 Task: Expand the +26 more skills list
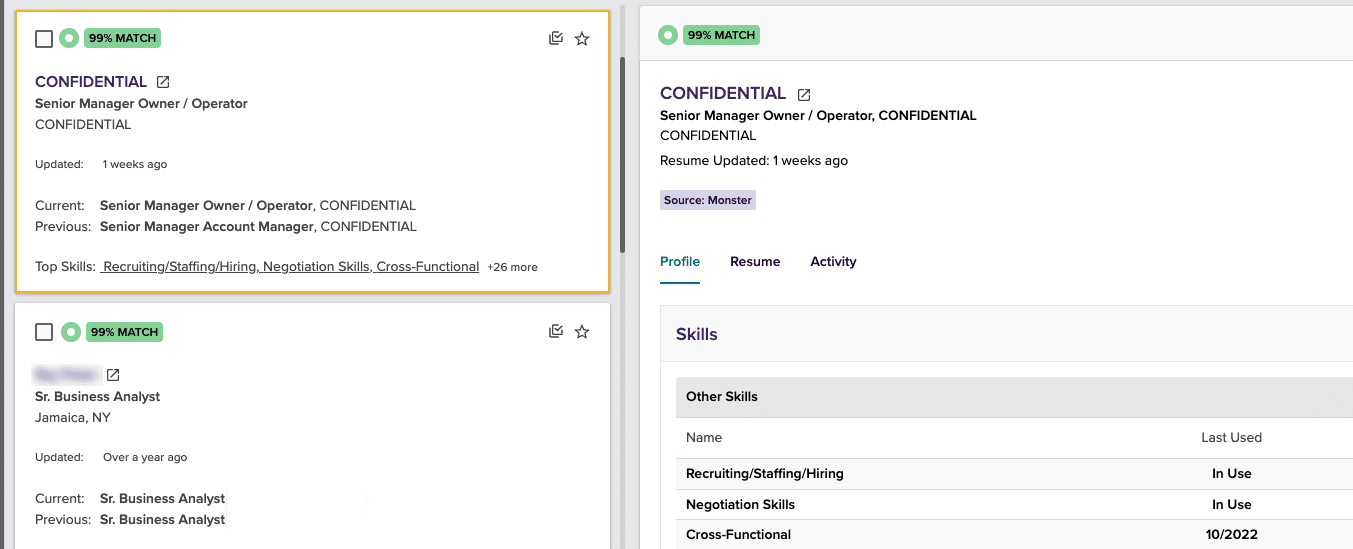pos(512,267)
